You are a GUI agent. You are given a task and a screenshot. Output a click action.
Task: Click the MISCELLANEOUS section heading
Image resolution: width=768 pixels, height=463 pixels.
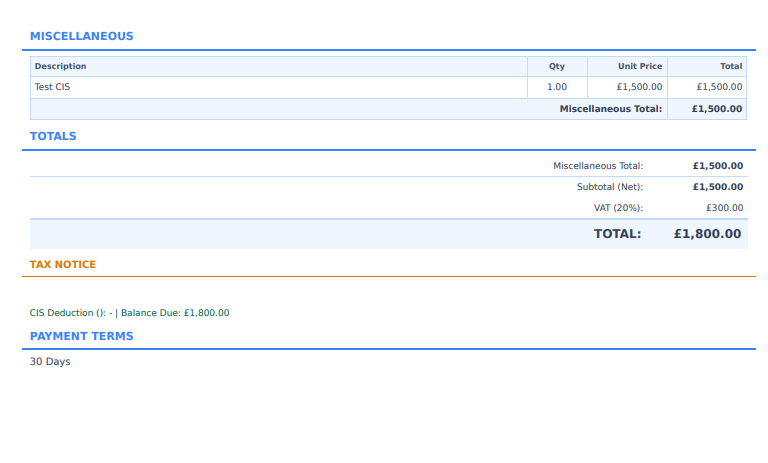tap(81, 36)
